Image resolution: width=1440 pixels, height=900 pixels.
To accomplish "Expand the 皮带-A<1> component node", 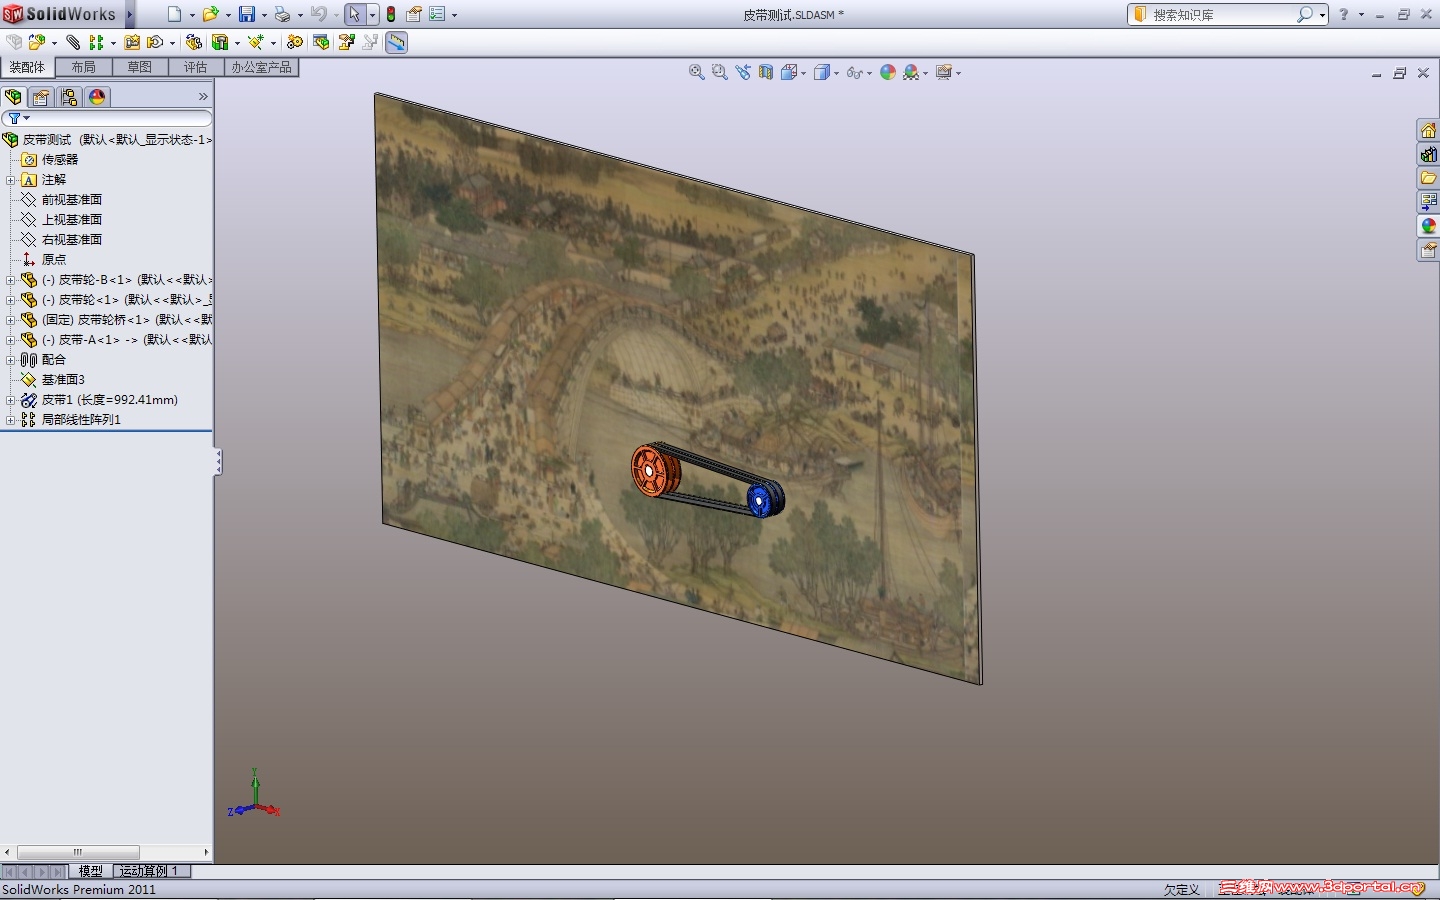I will coord(10,340).
